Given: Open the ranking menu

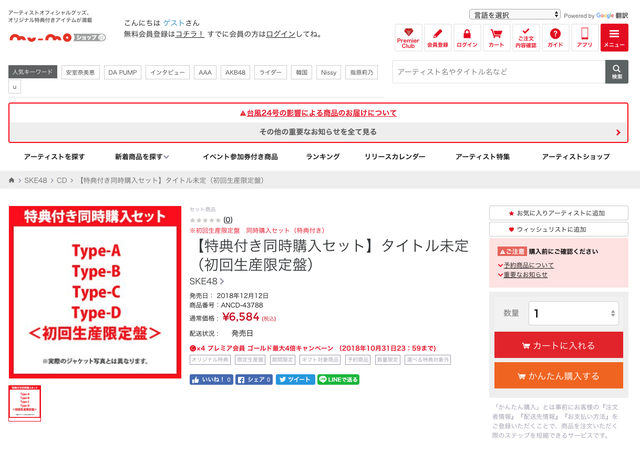Looking at the screenshot, I should [323, 157].
